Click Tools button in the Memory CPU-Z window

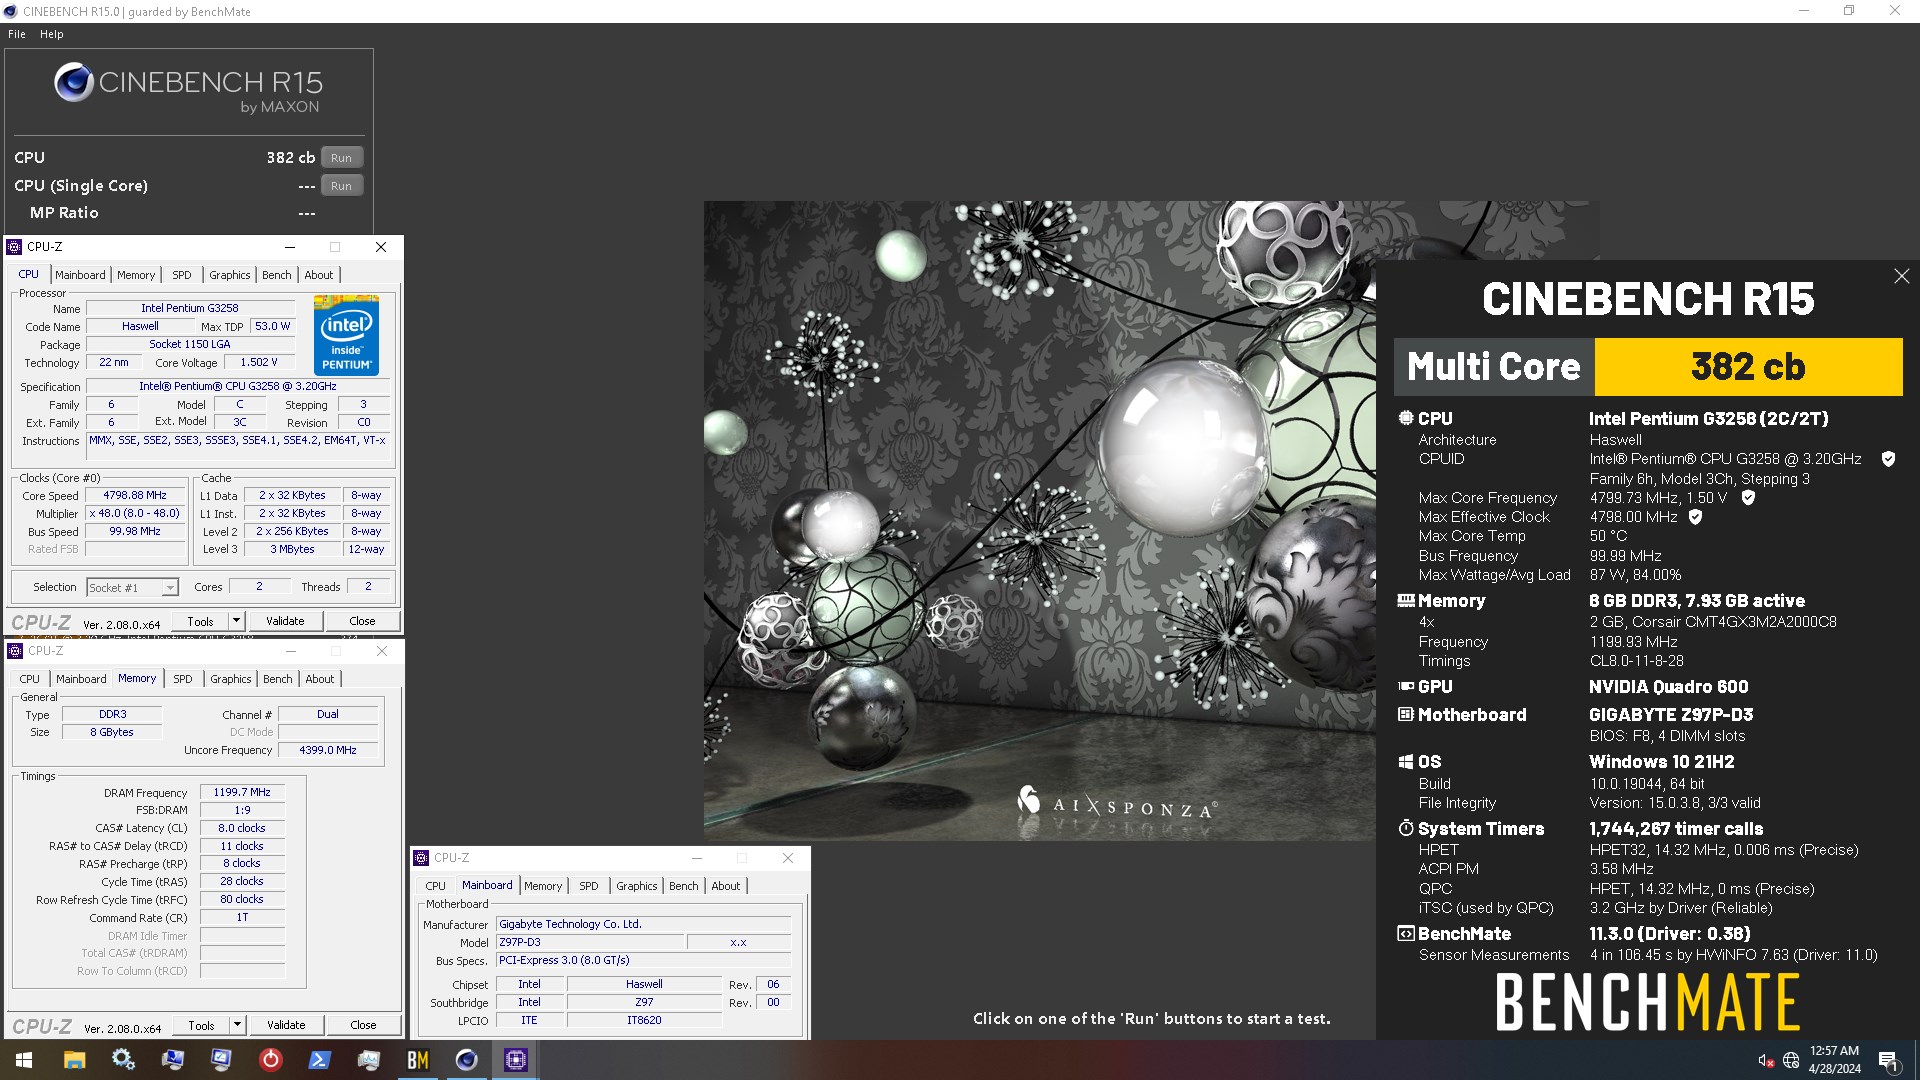202,1025
